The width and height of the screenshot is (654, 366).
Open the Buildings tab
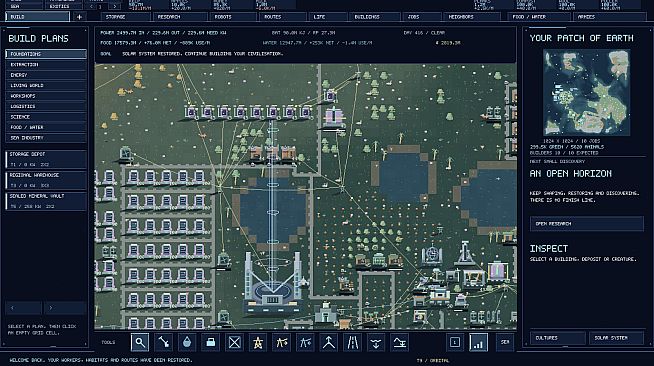pyautogui.click(x=374, y=17)
